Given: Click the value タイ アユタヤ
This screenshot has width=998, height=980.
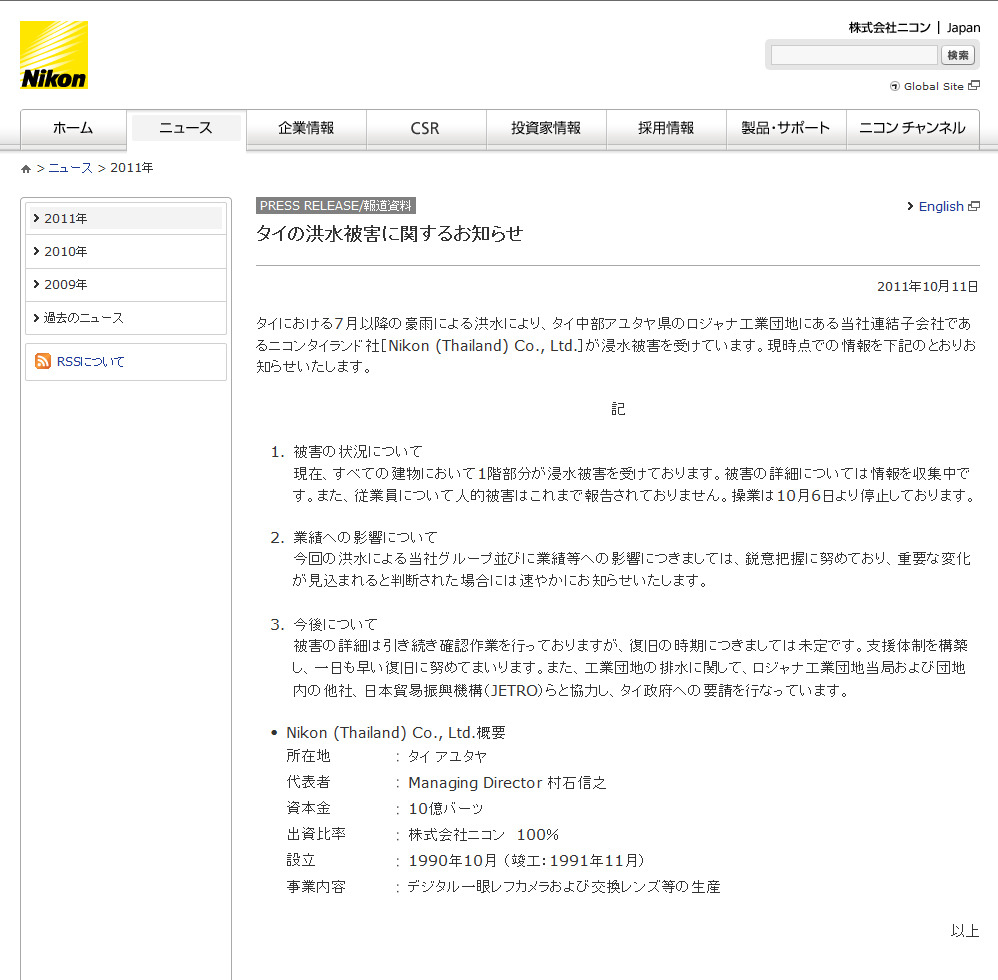Looking at the screenshot, I should [x=447, y=756].
